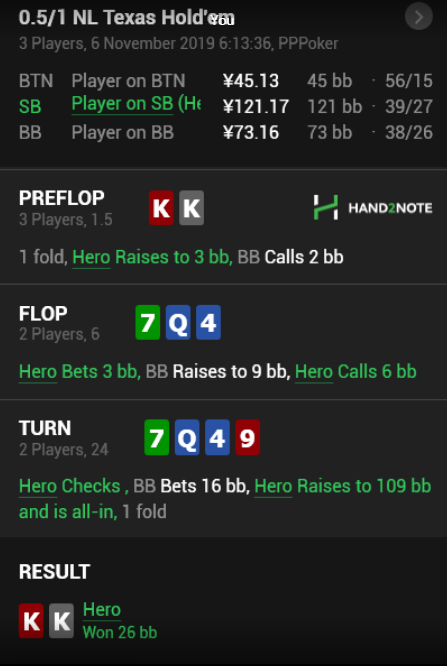Click the blue Q card on the flop
Viewport: 447px width, 666px height.
(178, 322)
